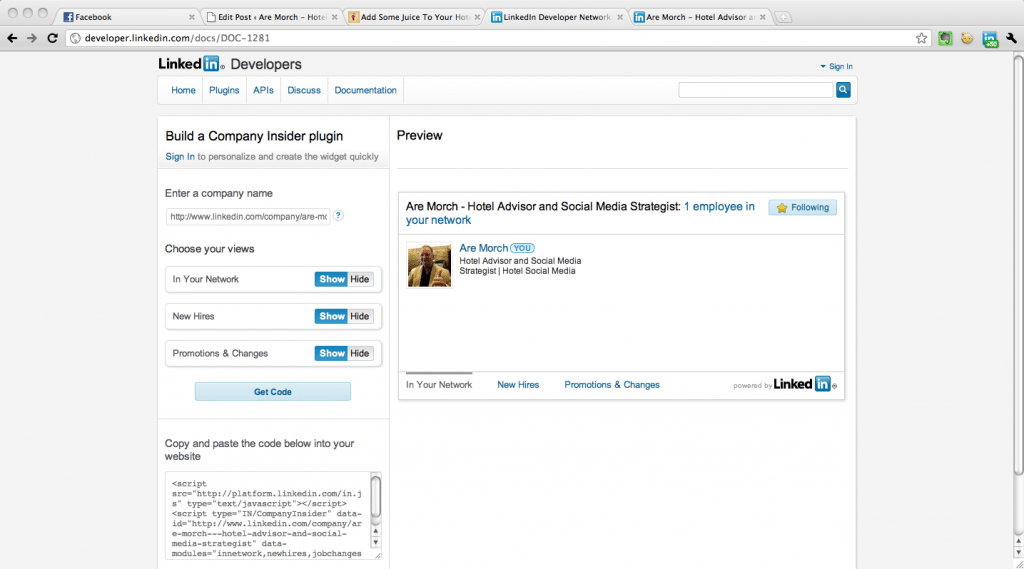Click the LinkedIn Developers logo

[230, 64]
